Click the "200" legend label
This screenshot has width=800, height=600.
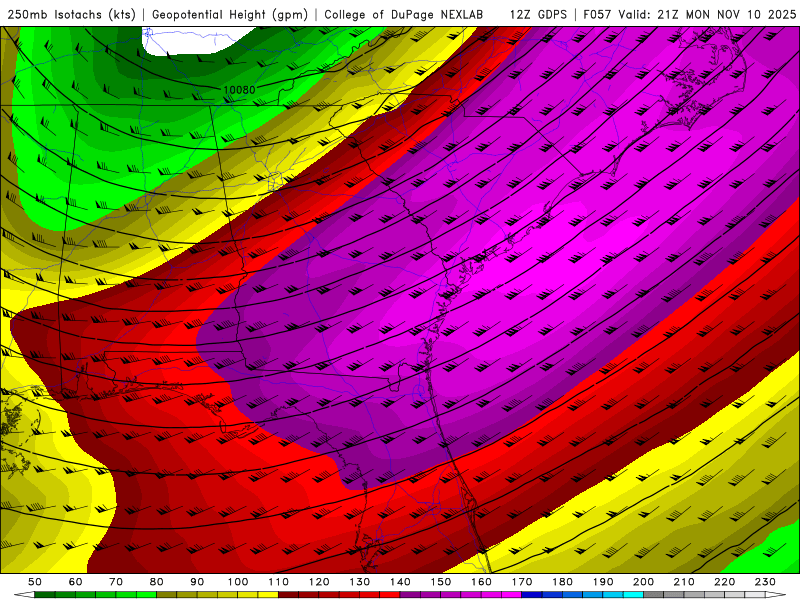coord(643,582)
